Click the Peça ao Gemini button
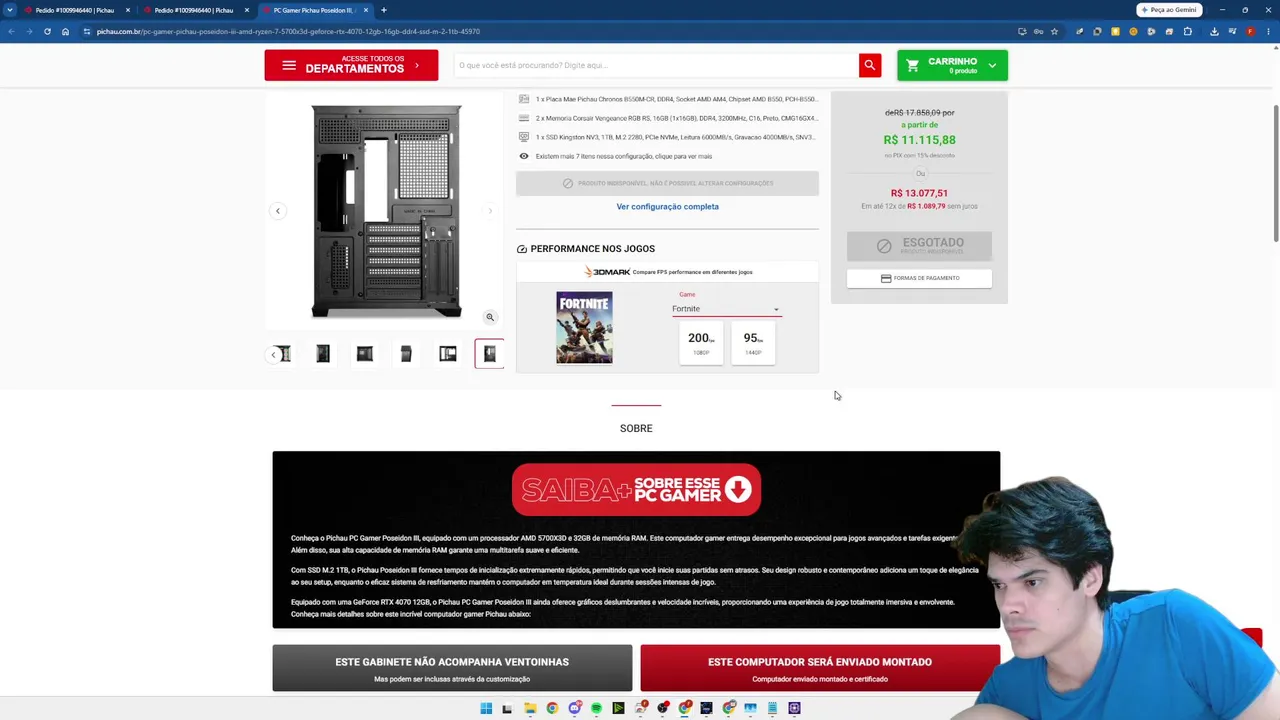 tap(1169, 10)
